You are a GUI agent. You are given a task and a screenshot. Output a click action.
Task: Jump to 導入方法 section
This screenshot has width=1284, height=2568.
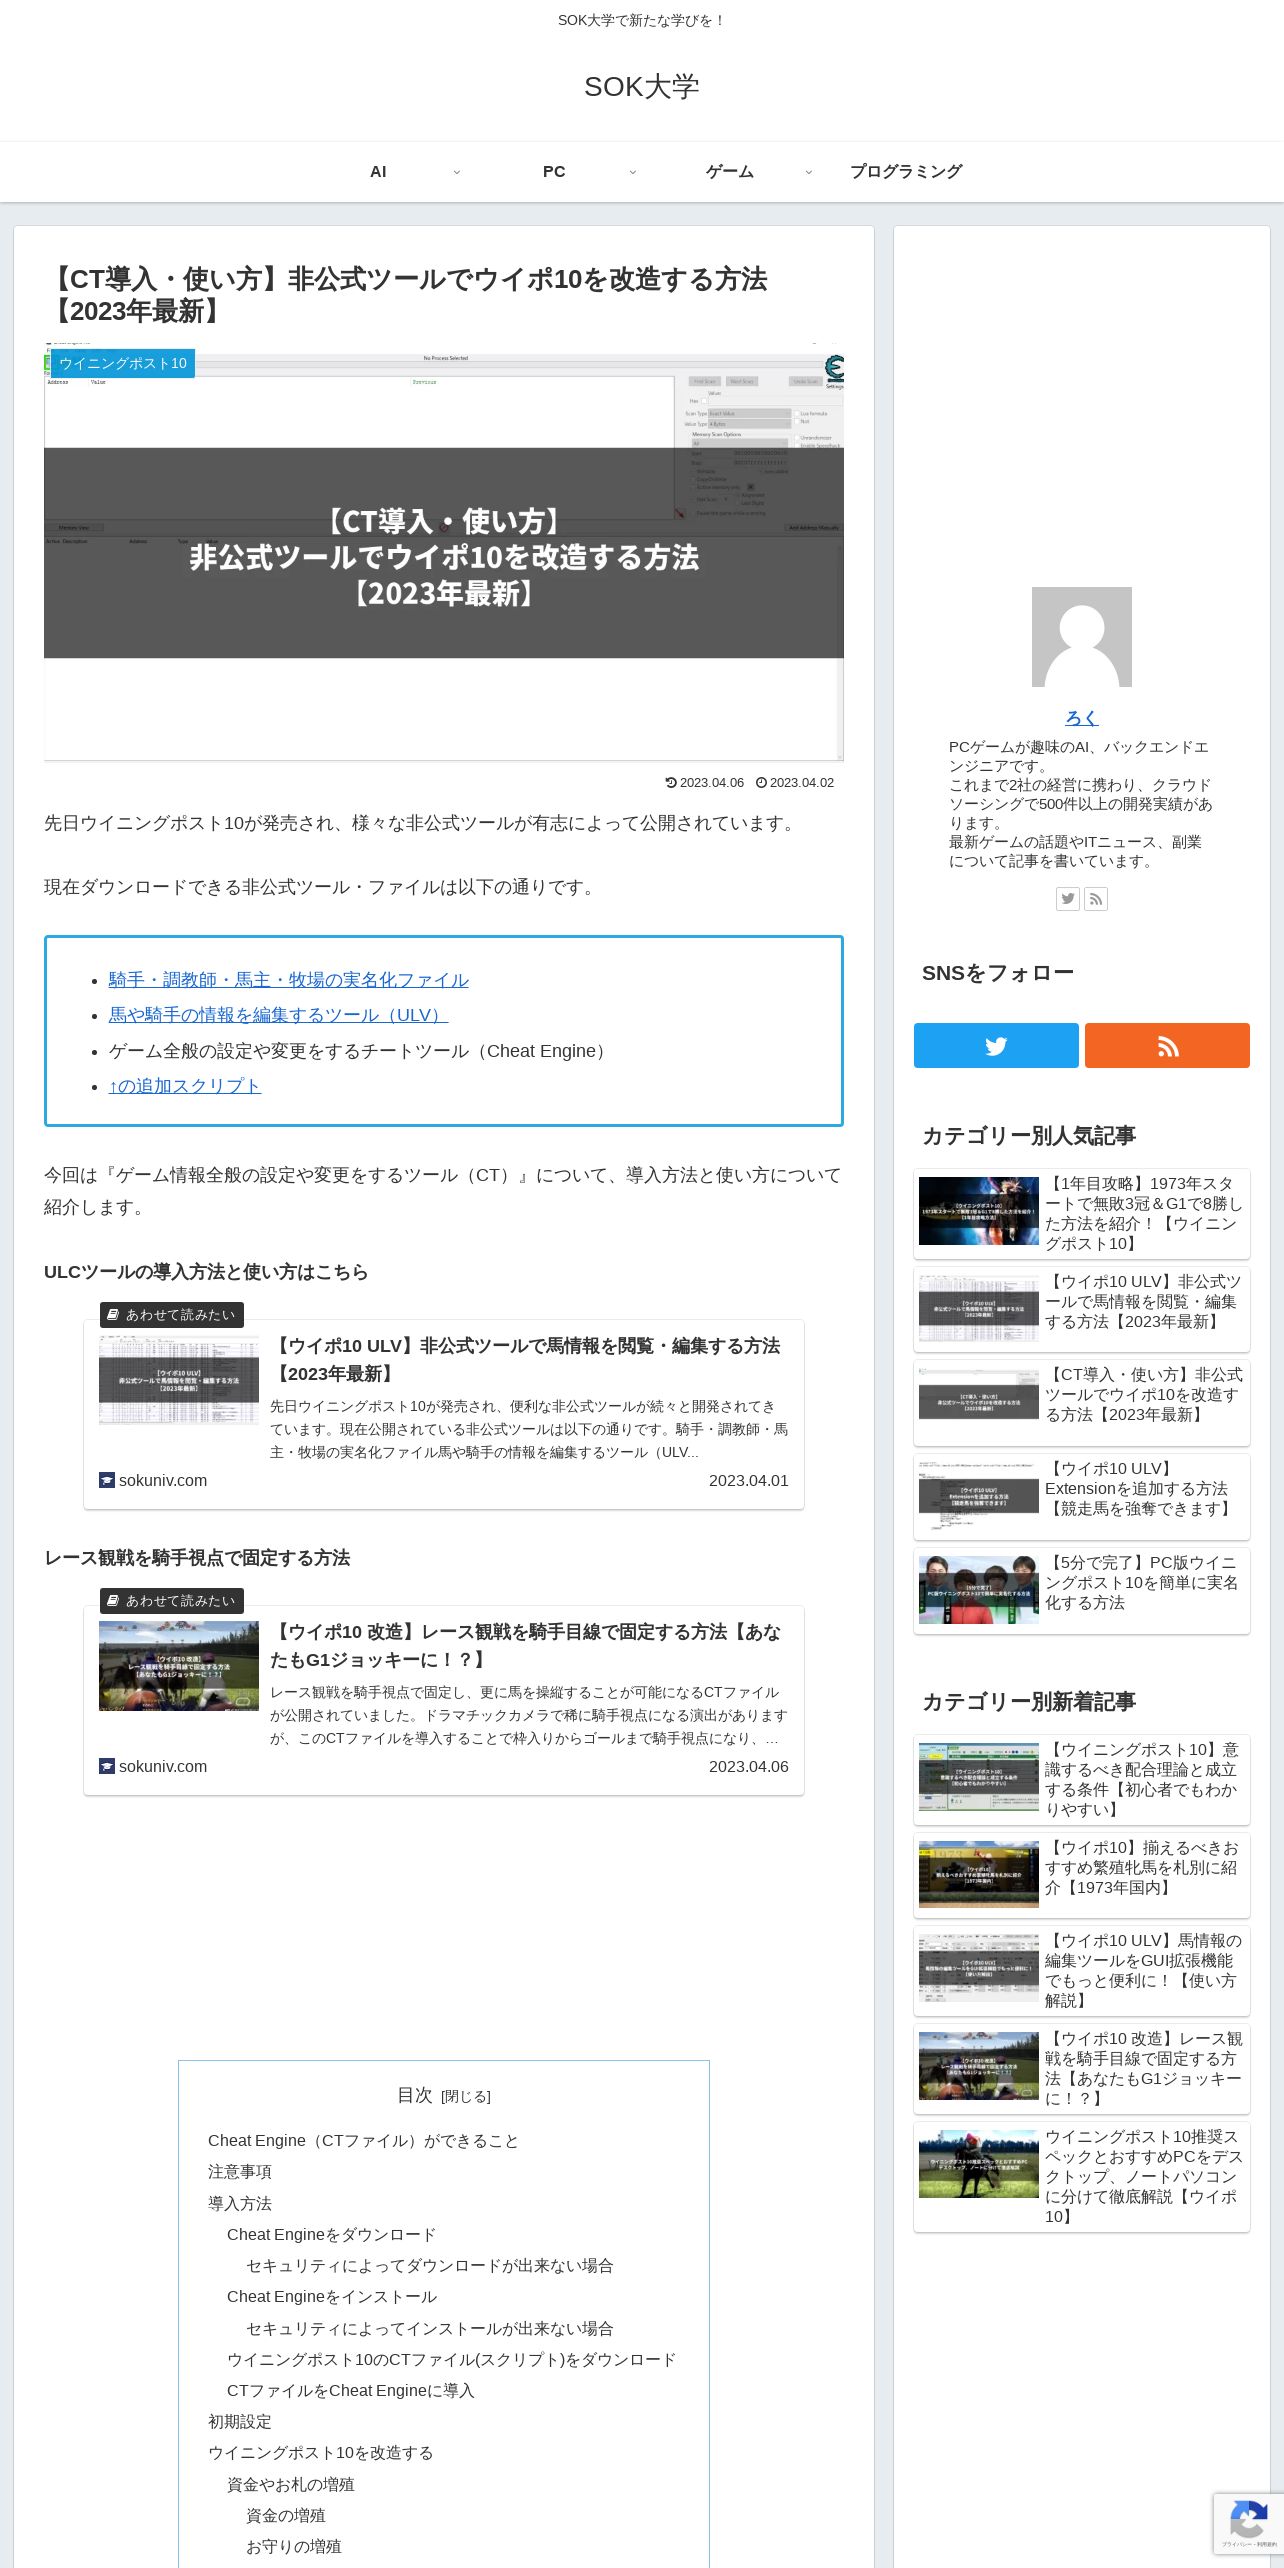point(240,2203)
